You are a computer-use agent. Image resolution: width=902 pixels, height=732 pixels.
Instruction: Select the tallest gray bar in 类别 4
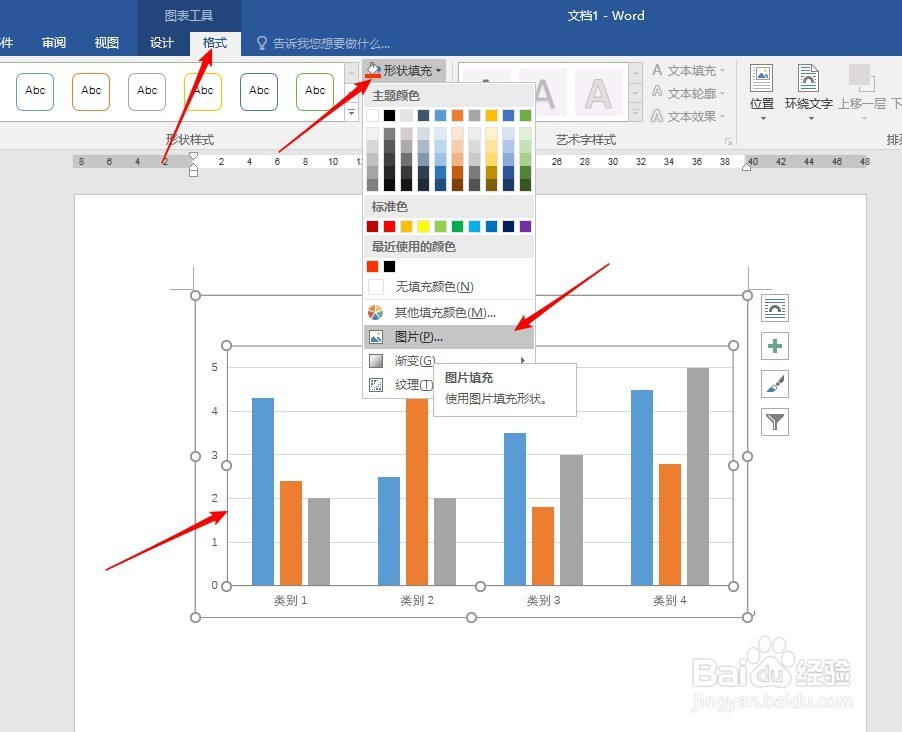tap(698, 476)
